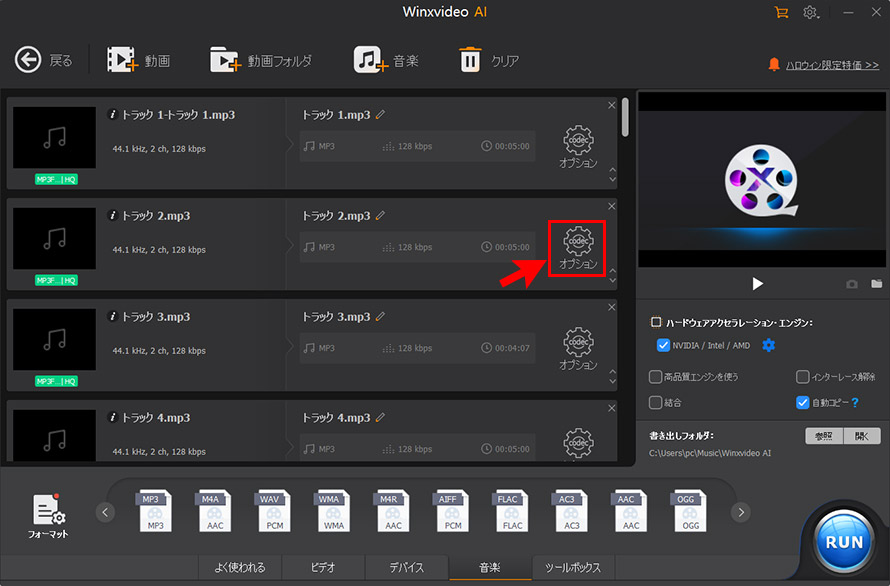This screenshot has height=586, width=890.
Task: Switch to the ビデオ tab
Action: (323, 567)
